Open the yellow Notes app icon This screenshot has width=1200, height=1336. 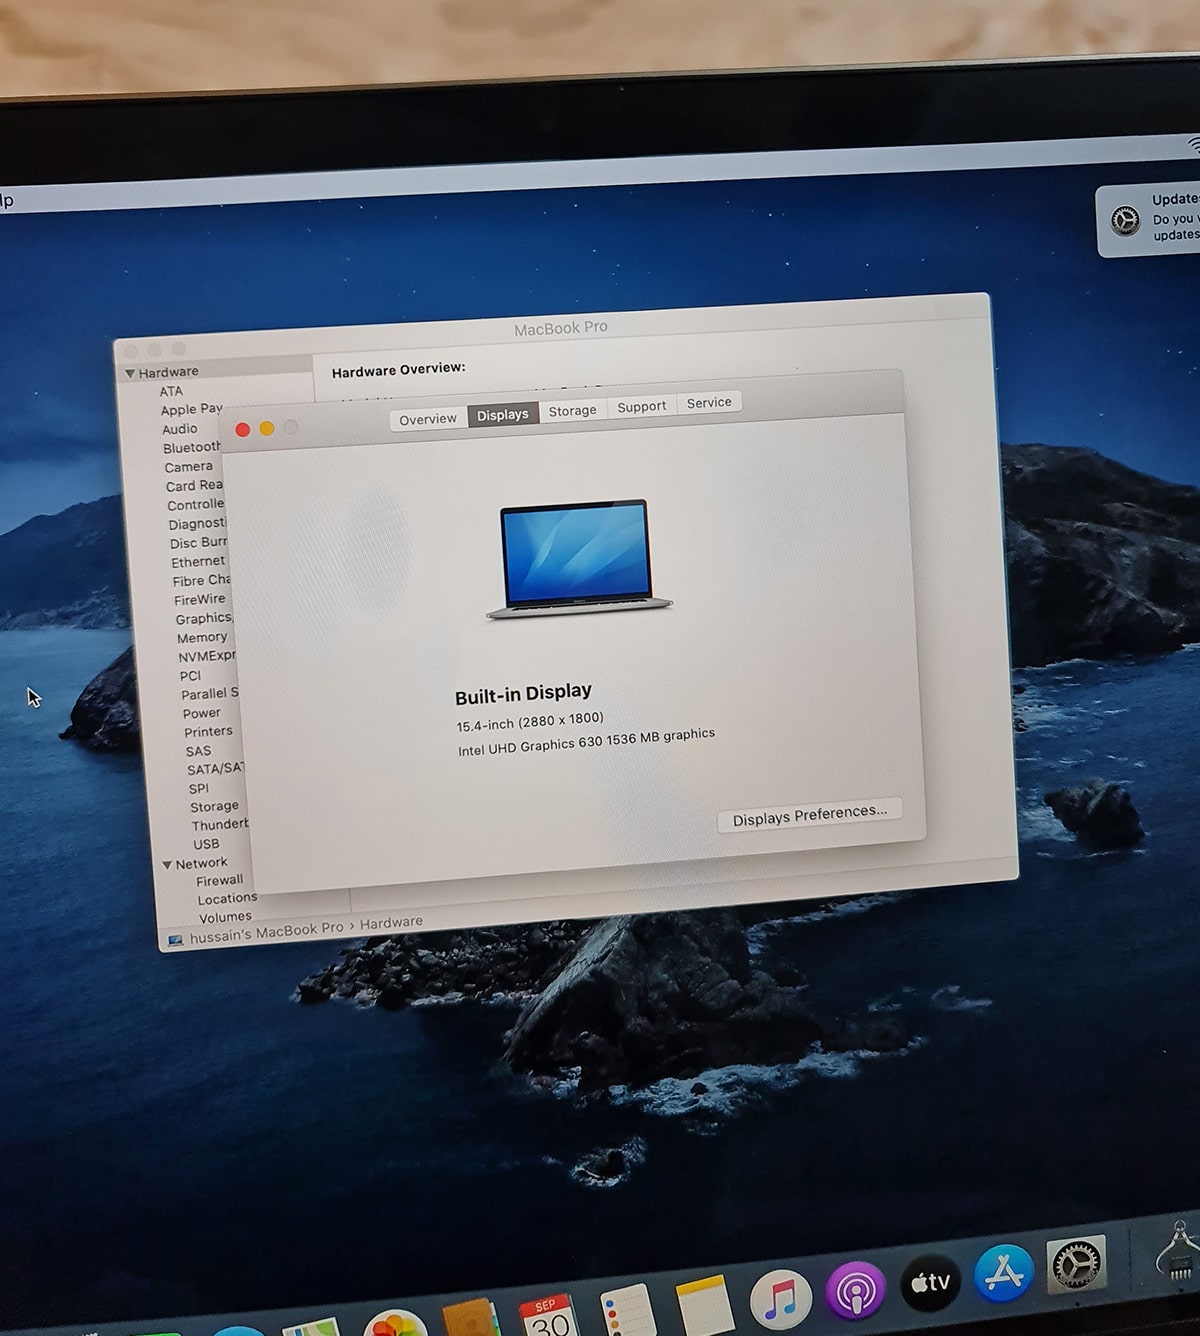pyautogui.click(x=705, y=1304)
